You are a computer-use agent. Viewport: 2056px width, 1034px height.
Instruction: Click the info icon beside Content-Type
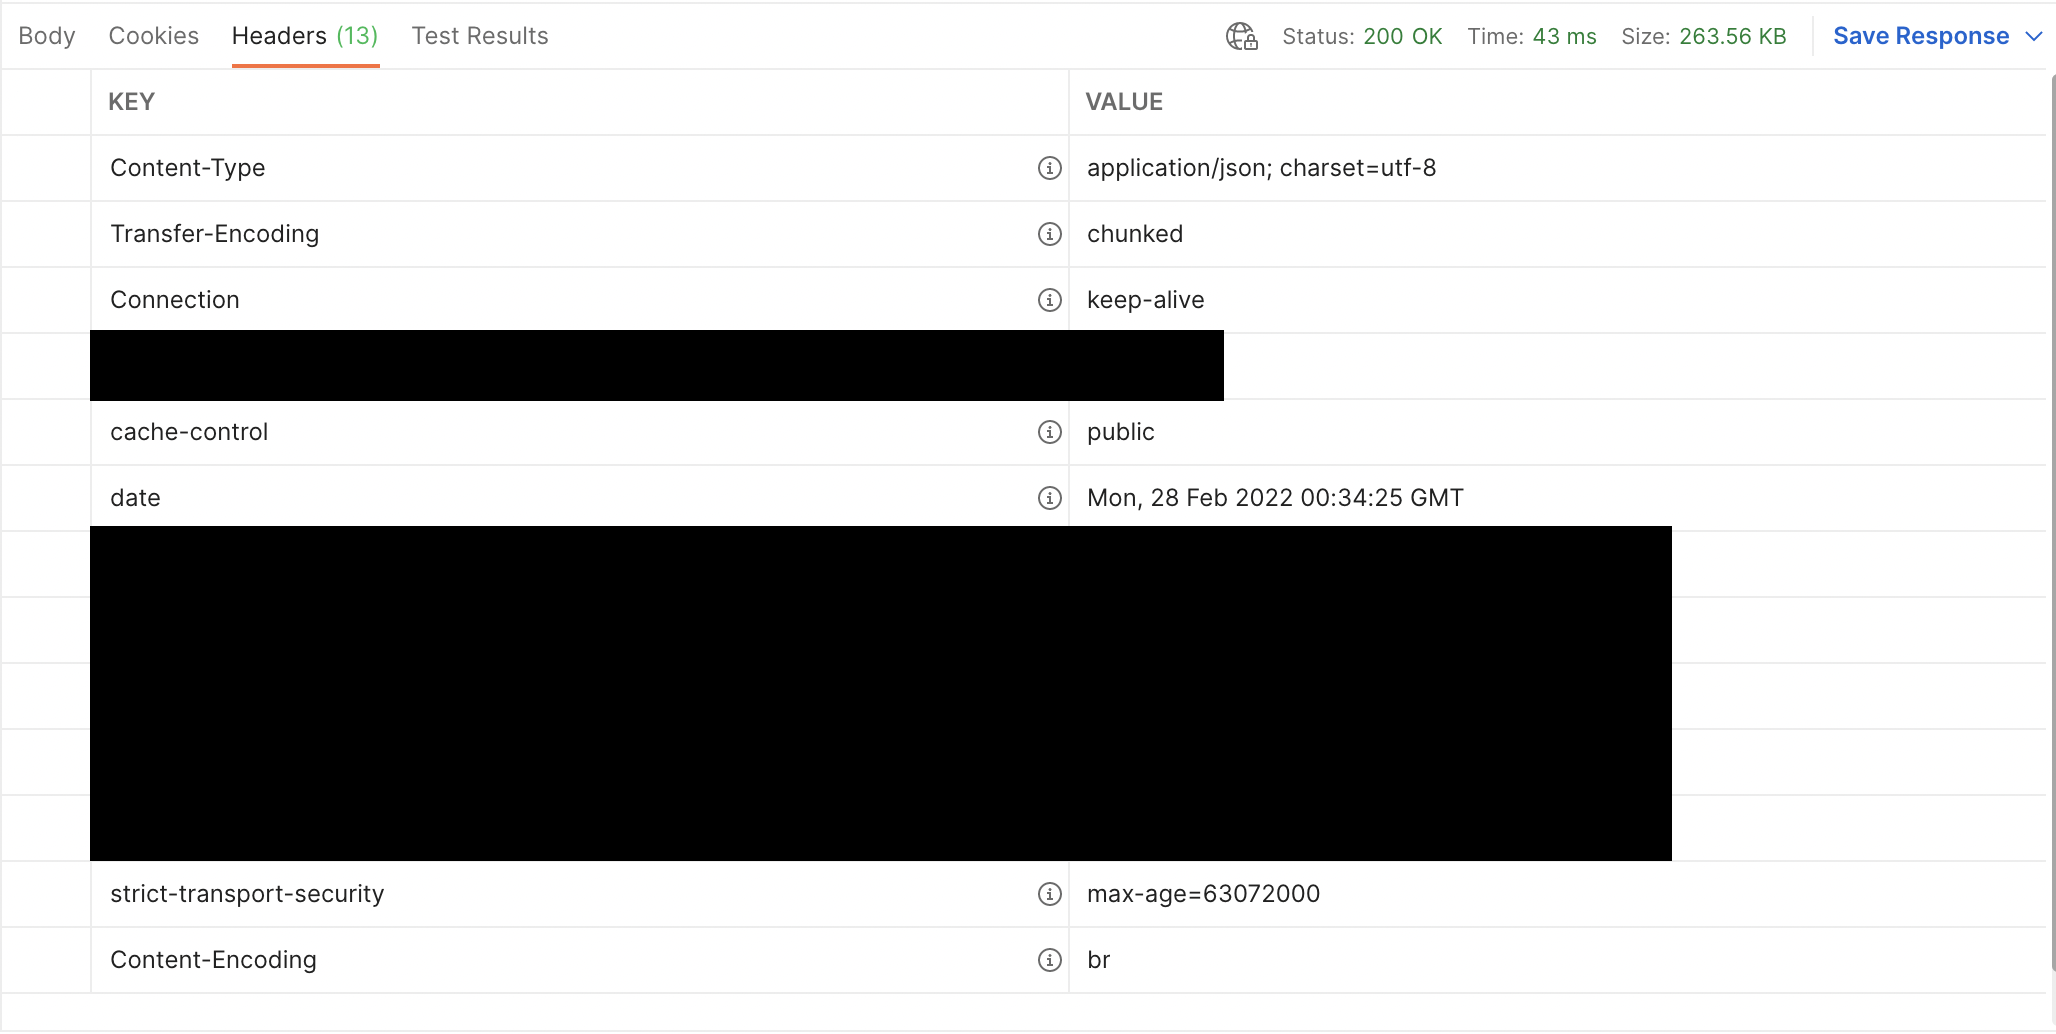tap(1048, 168)
